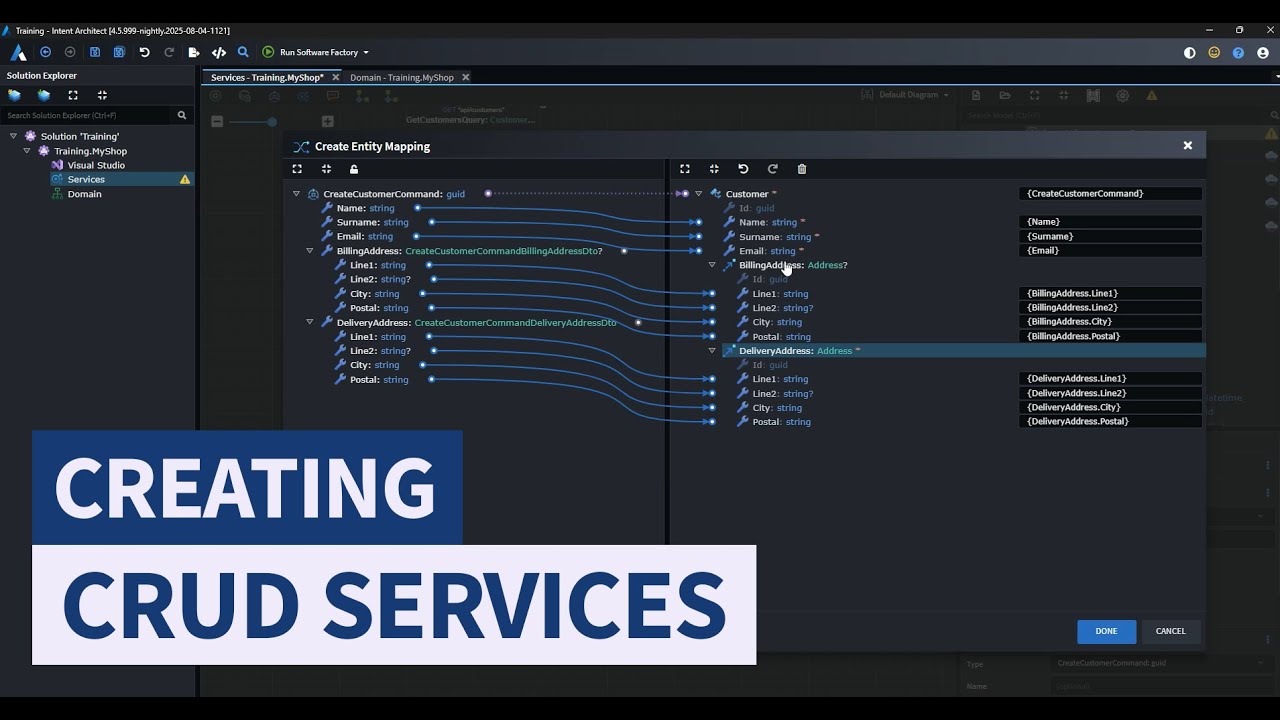Undo using the main toolbar
This screenshot has width=1280, height=720.
(x=144, y=52)
